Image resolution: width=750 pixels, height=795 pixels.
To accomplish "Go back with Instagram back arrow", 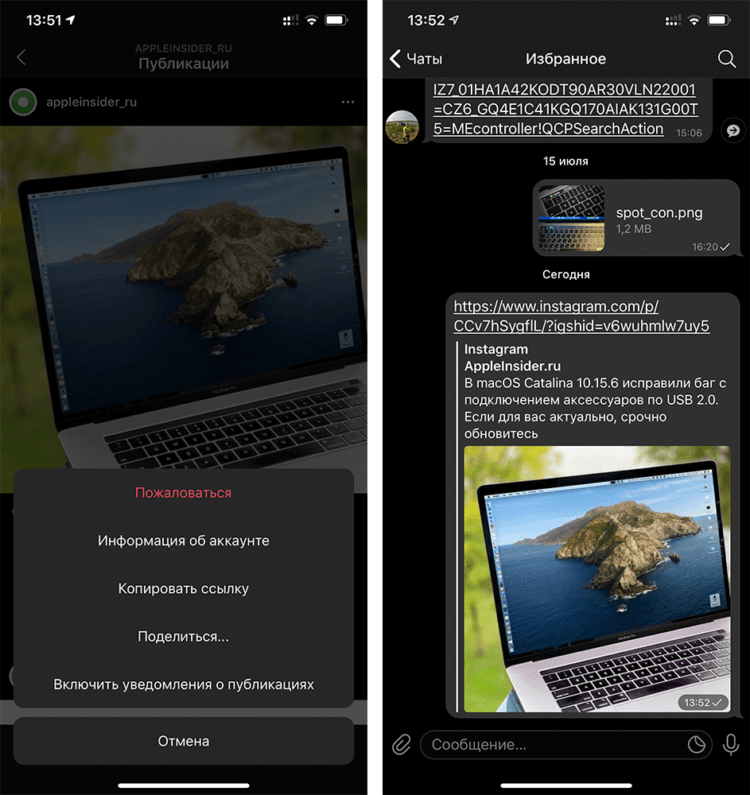I will [x=21, y=57].
